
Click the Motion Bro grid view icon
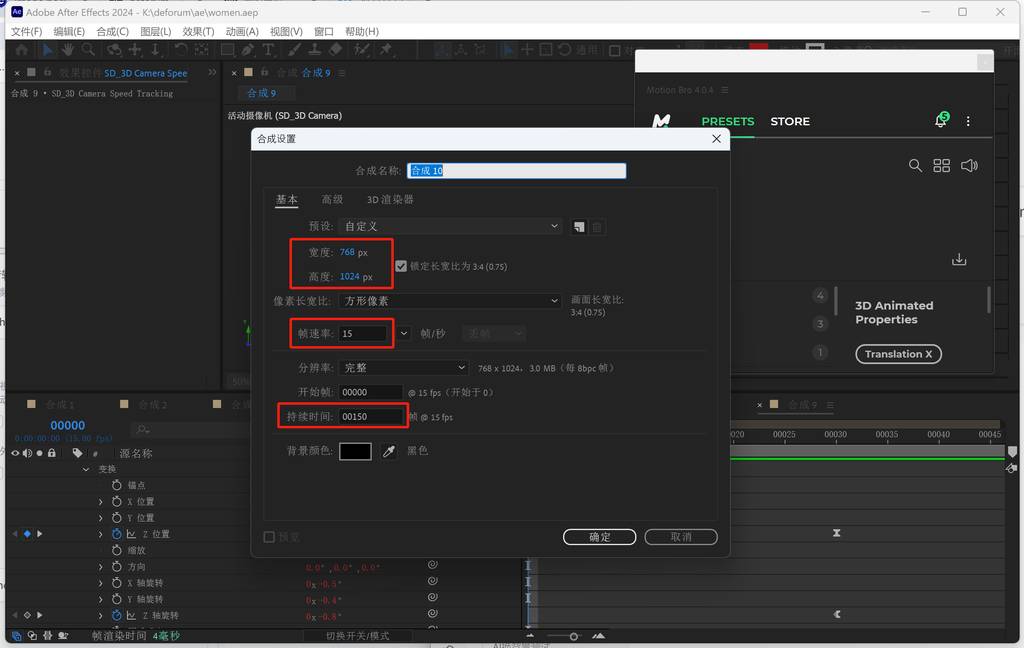(941, 166)
